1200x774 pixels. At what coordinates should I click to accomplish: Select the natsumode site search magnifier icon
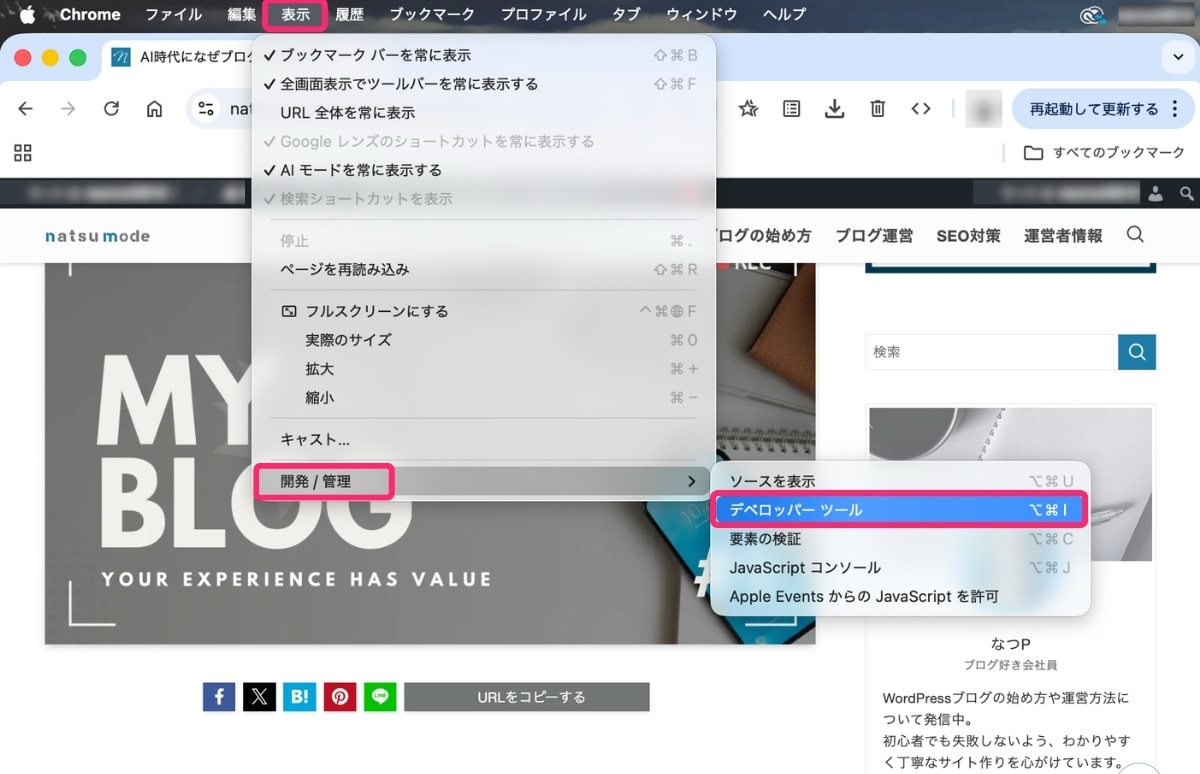(x=1135, y=235)
